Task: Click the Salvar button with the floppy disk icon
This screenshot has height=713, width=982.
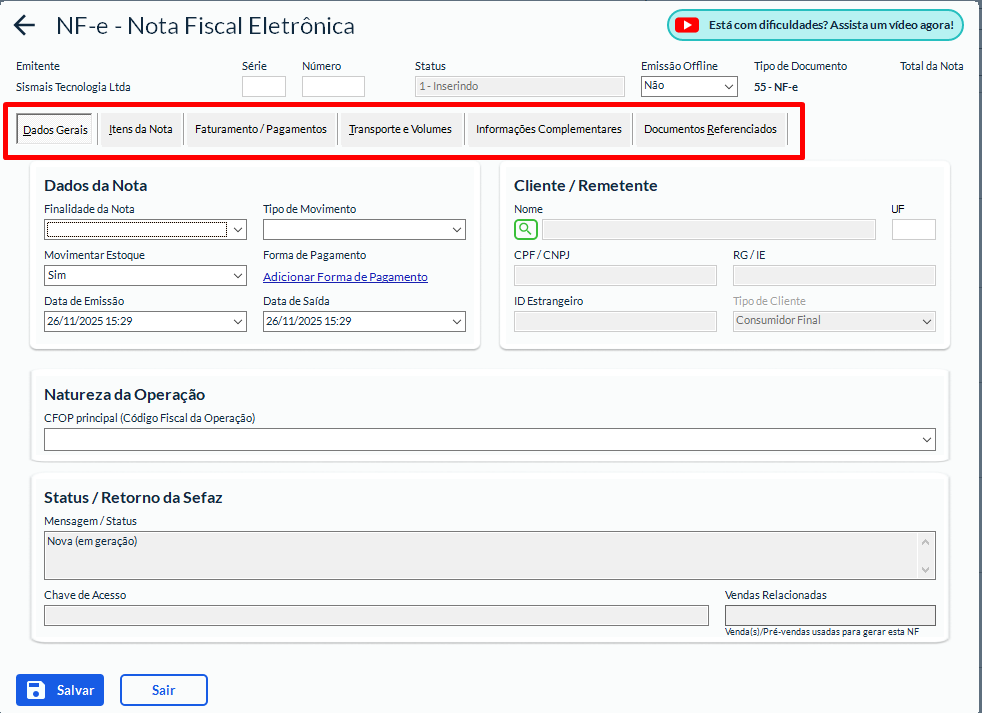Action: click(60, 690)
